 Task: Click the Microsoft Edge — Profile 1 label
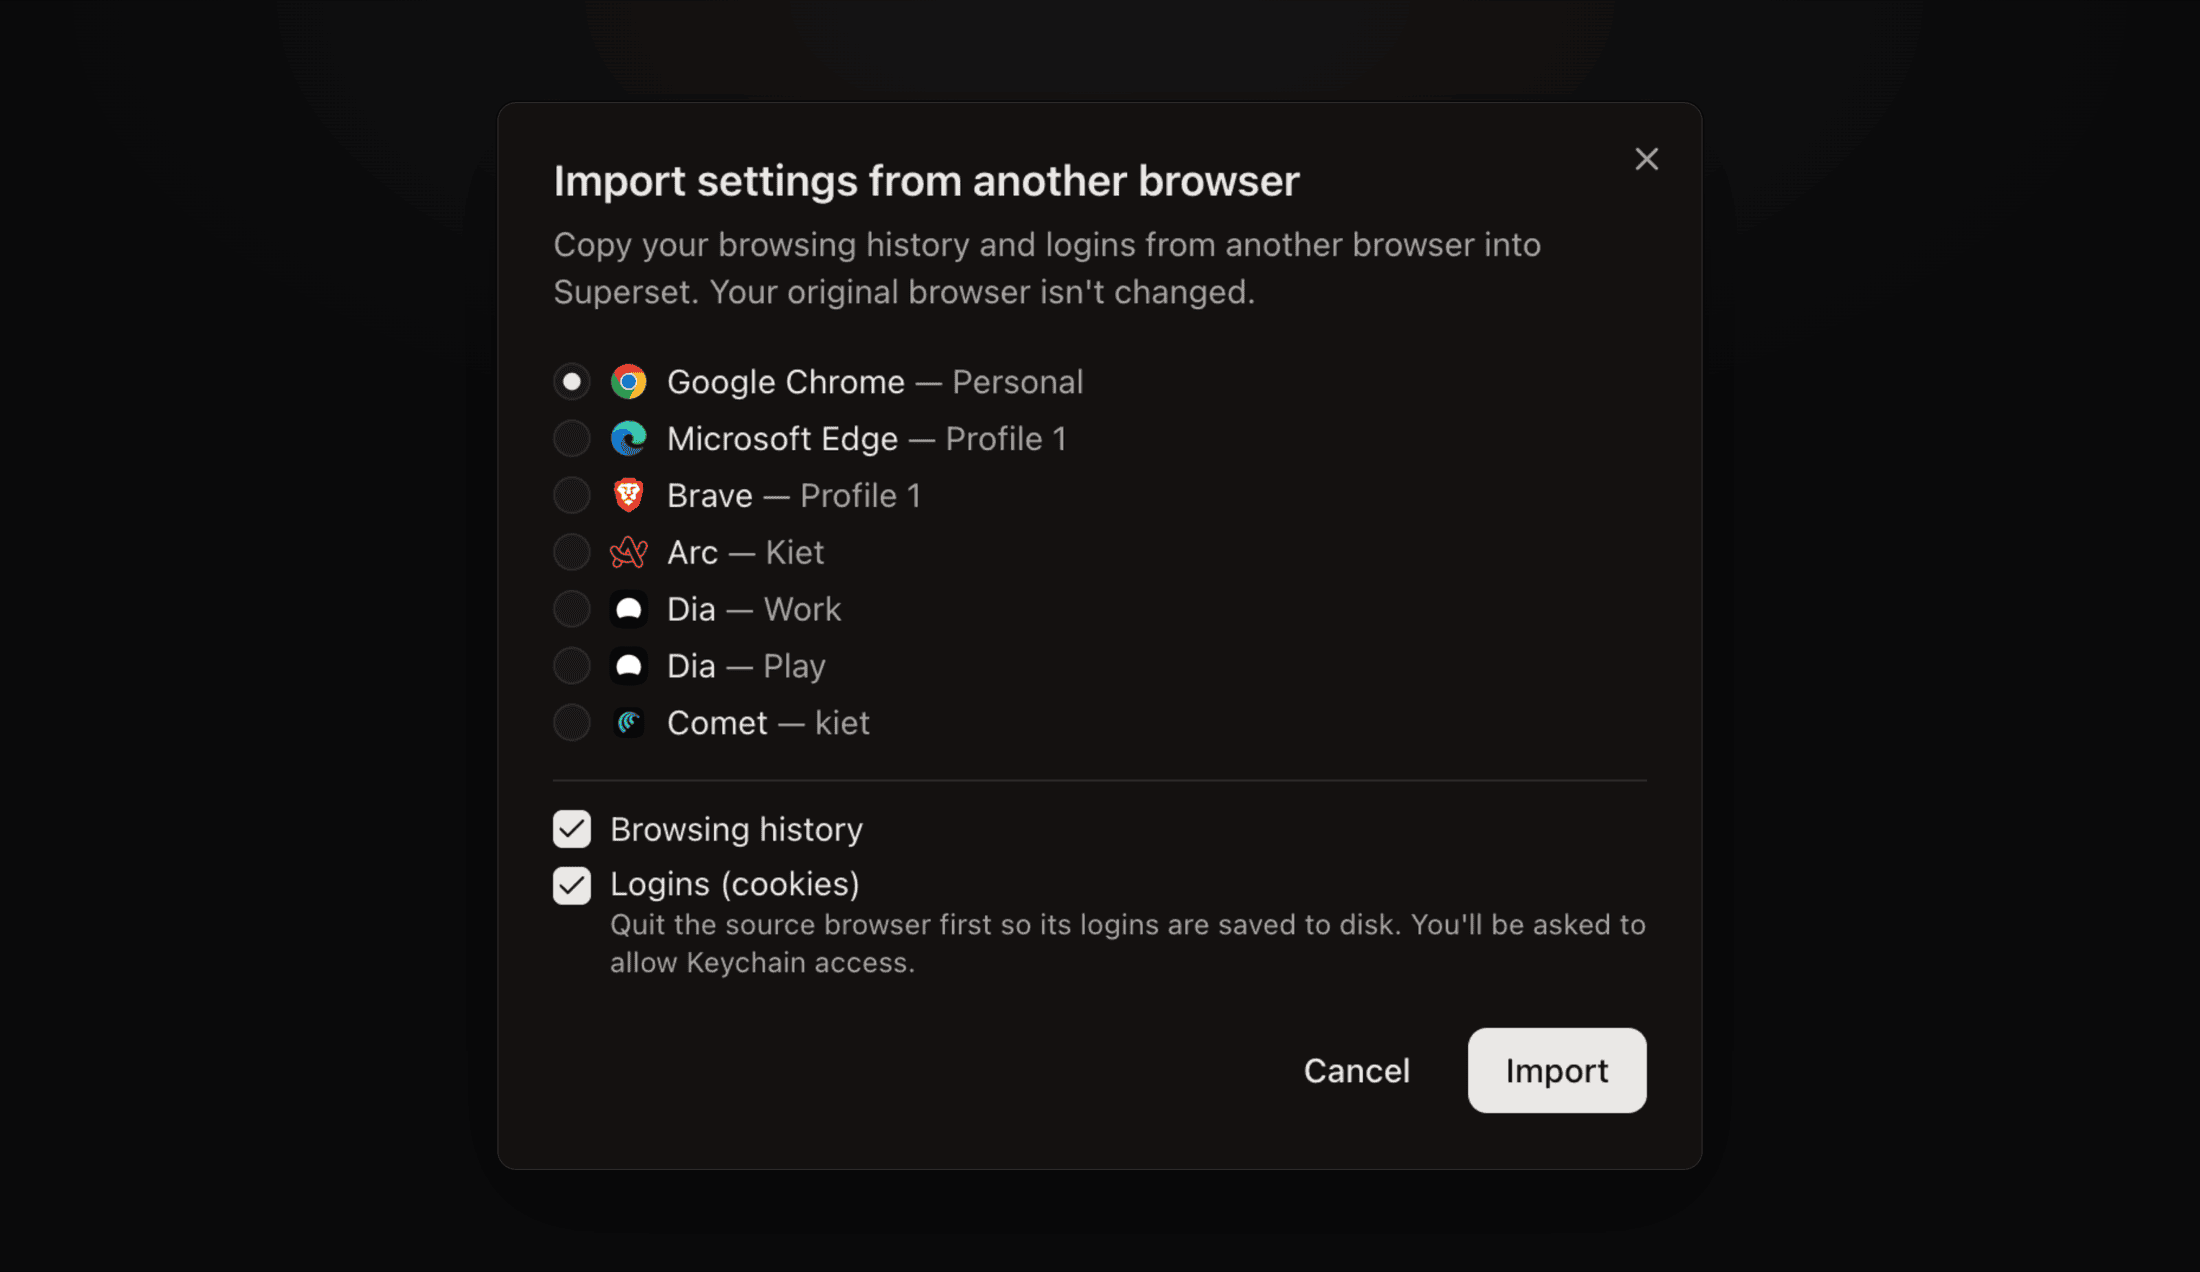867,439
